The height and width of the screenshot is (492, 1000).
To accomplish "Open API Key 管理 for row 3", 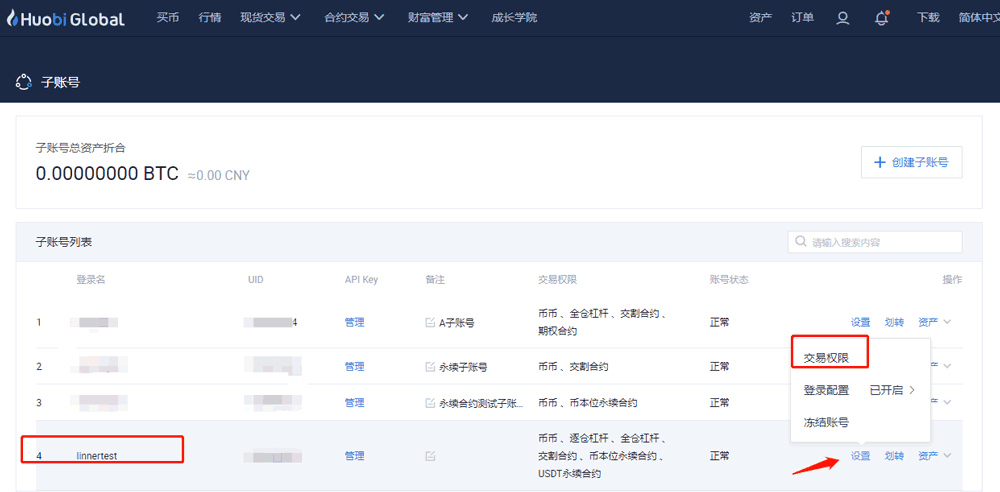I will (355, 403).
